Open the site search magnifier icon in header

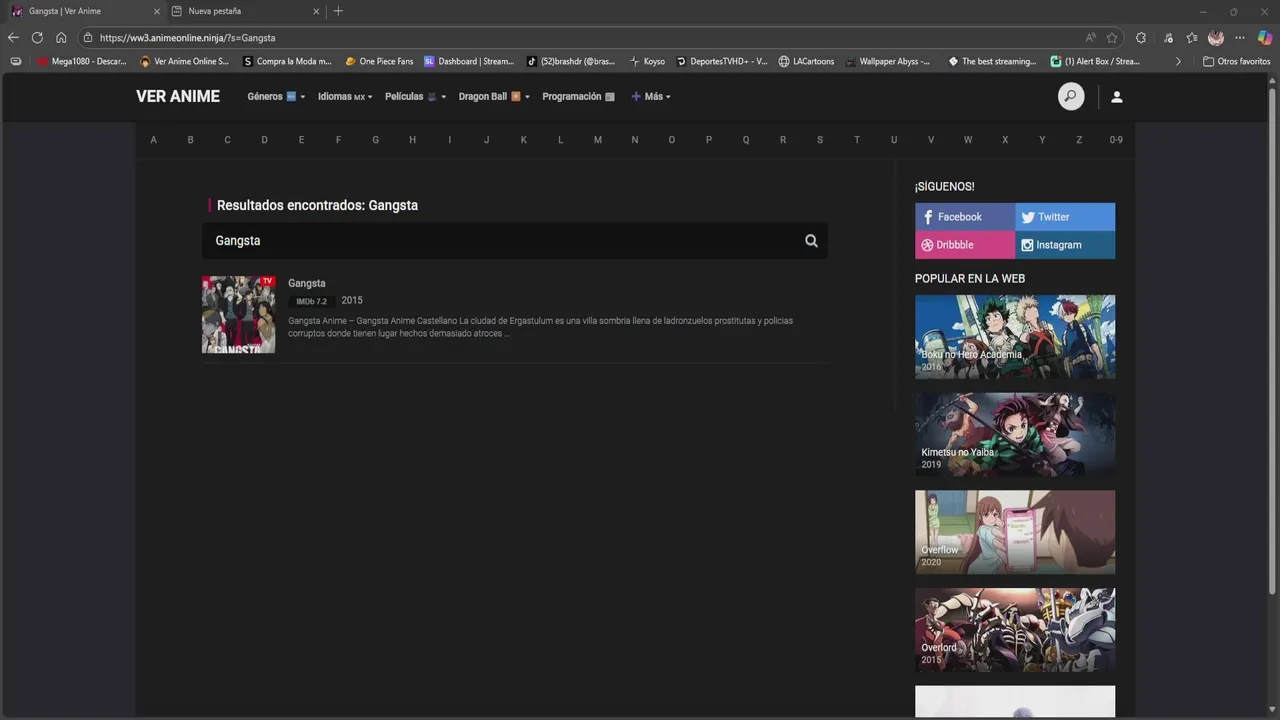1071,97
